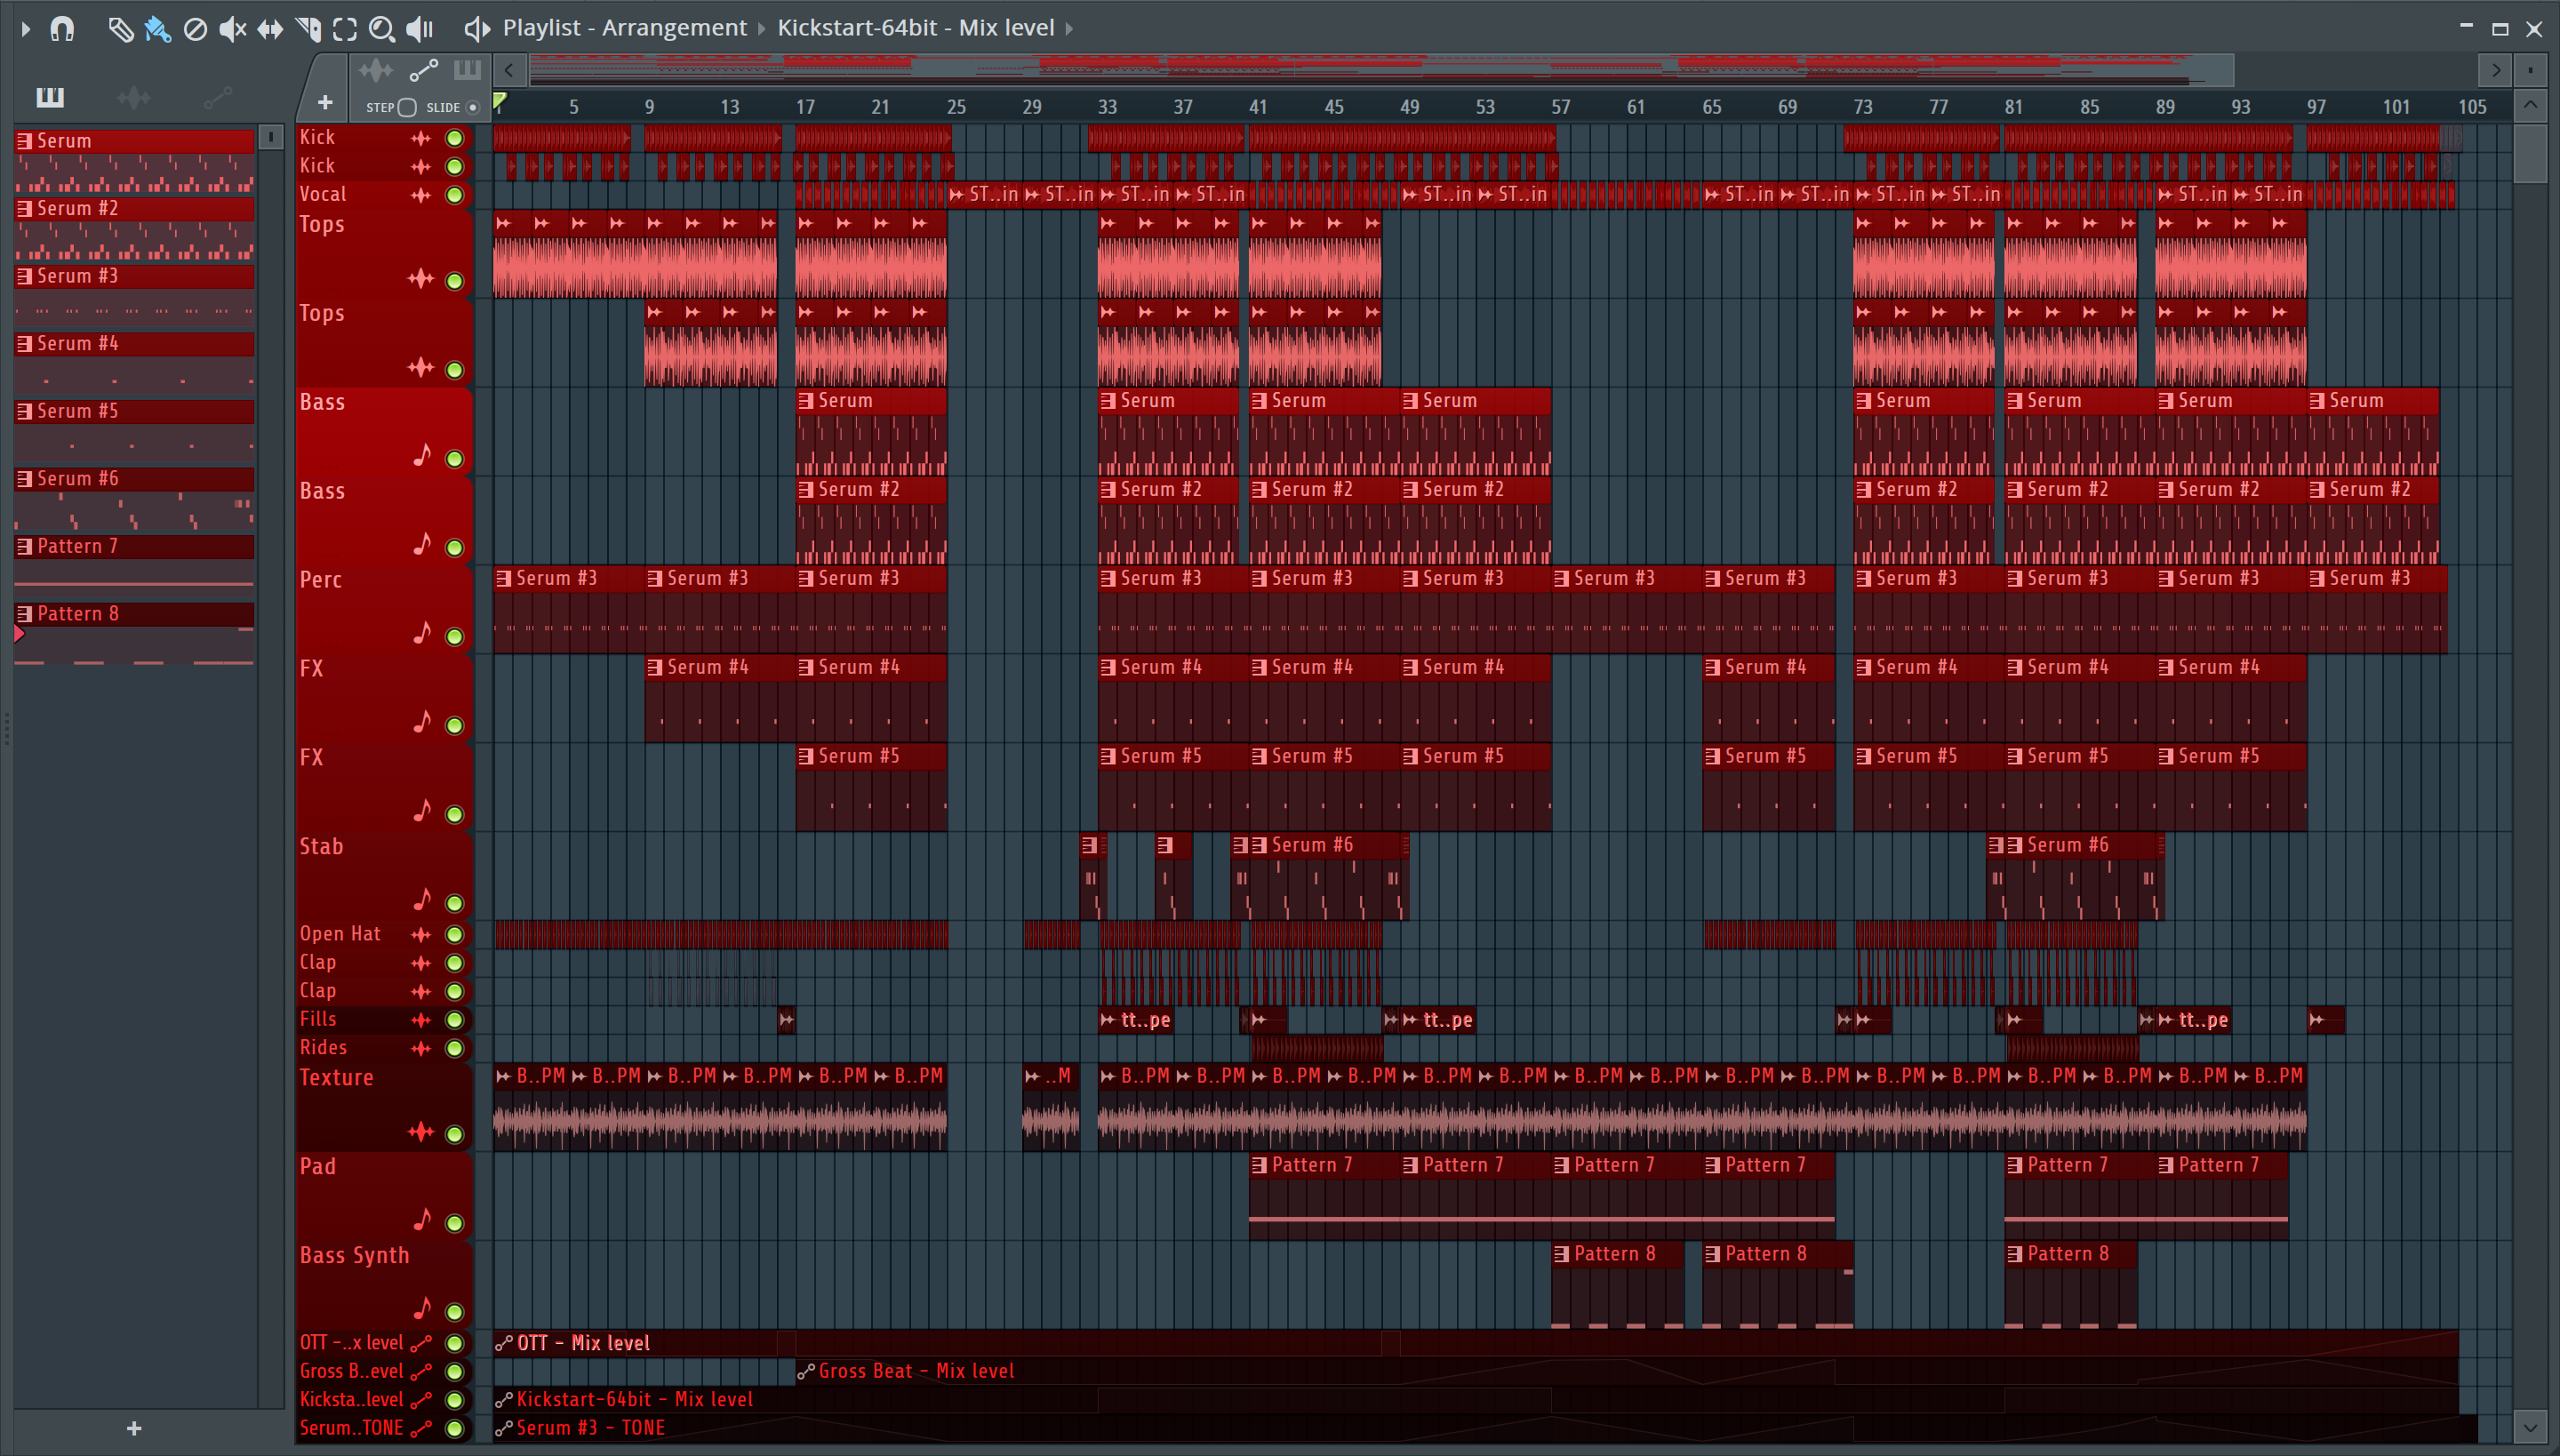
Task: Add a new track with plus
Action: (x=324, y=102)
